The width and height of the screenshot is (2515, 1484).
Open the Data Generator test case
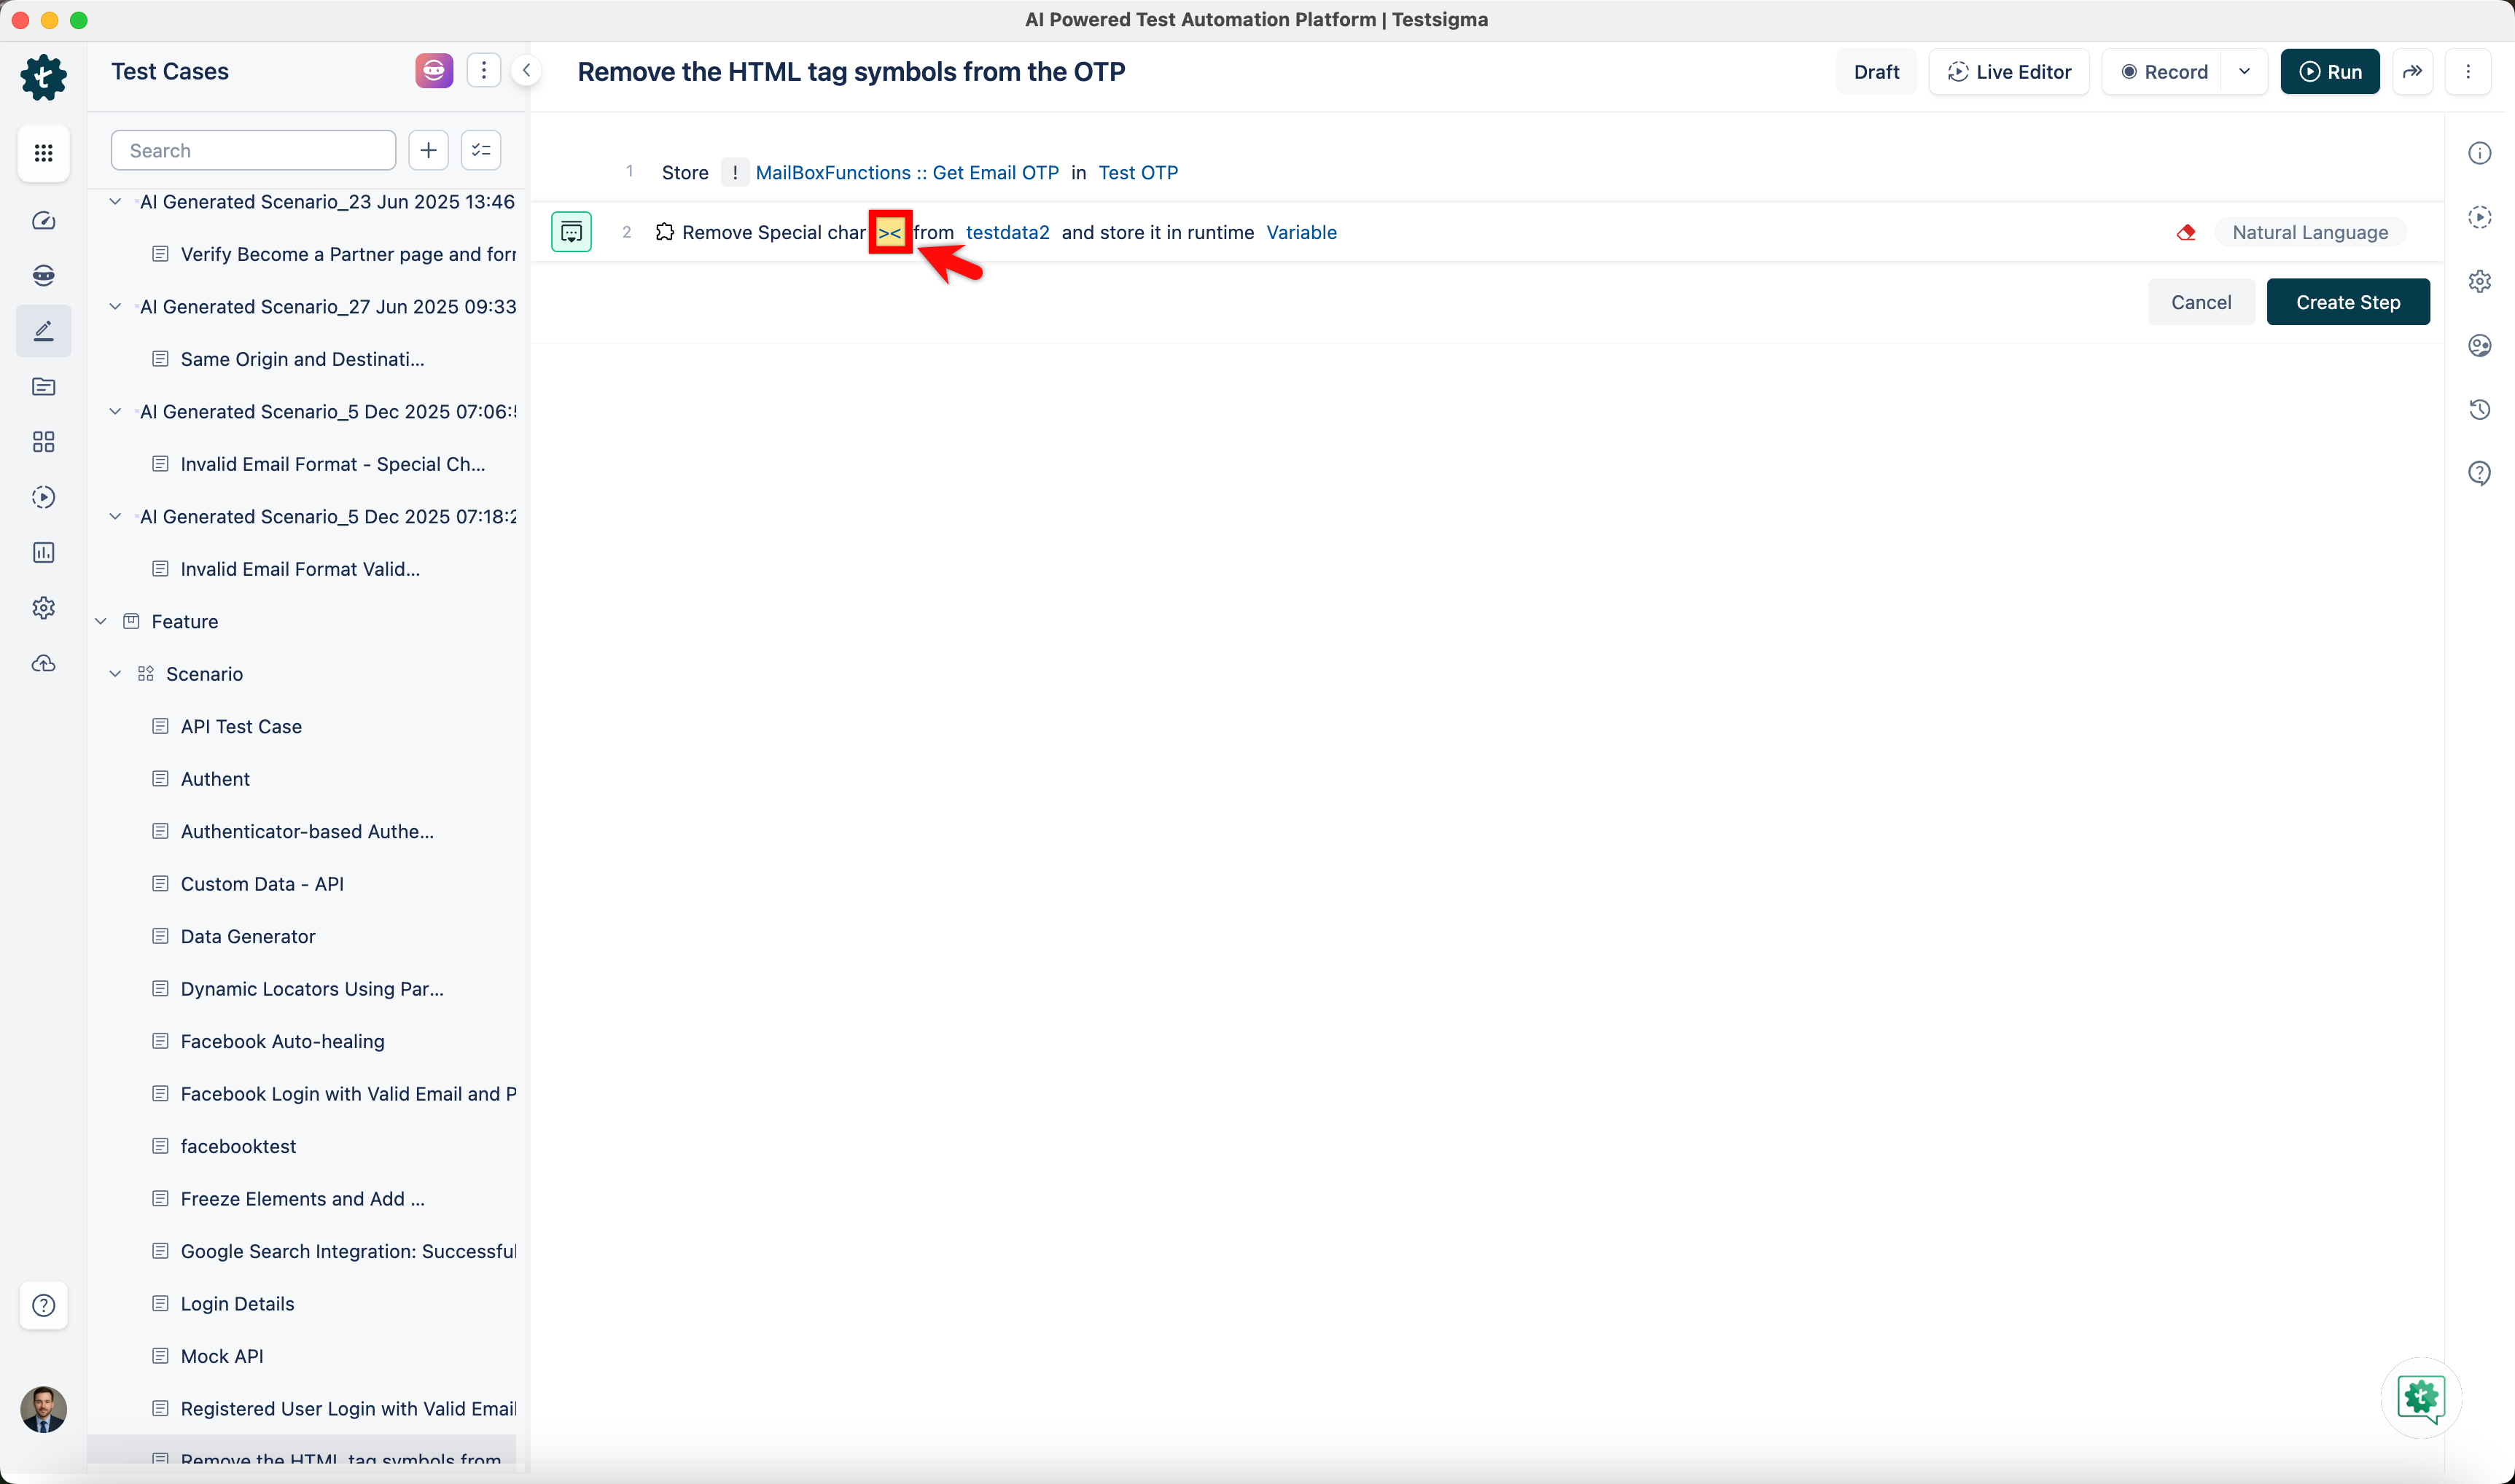pos(247,936)
